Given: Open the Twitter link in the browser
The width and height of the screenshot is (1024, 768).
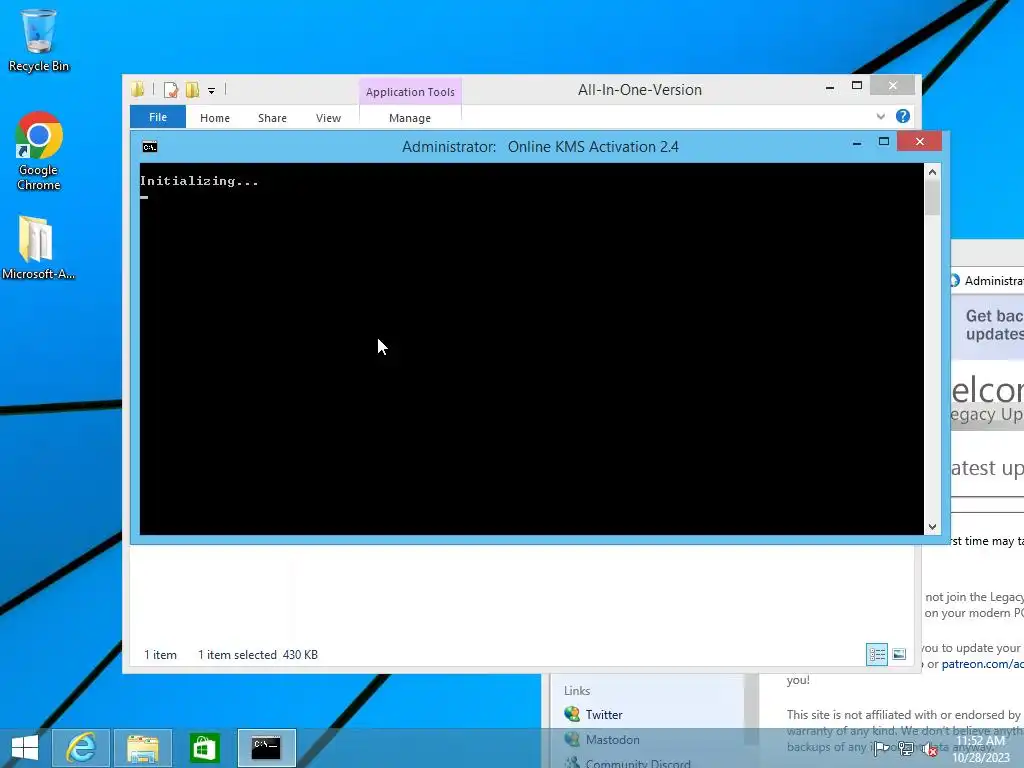Looking at the screenshot, I should 604,714.
